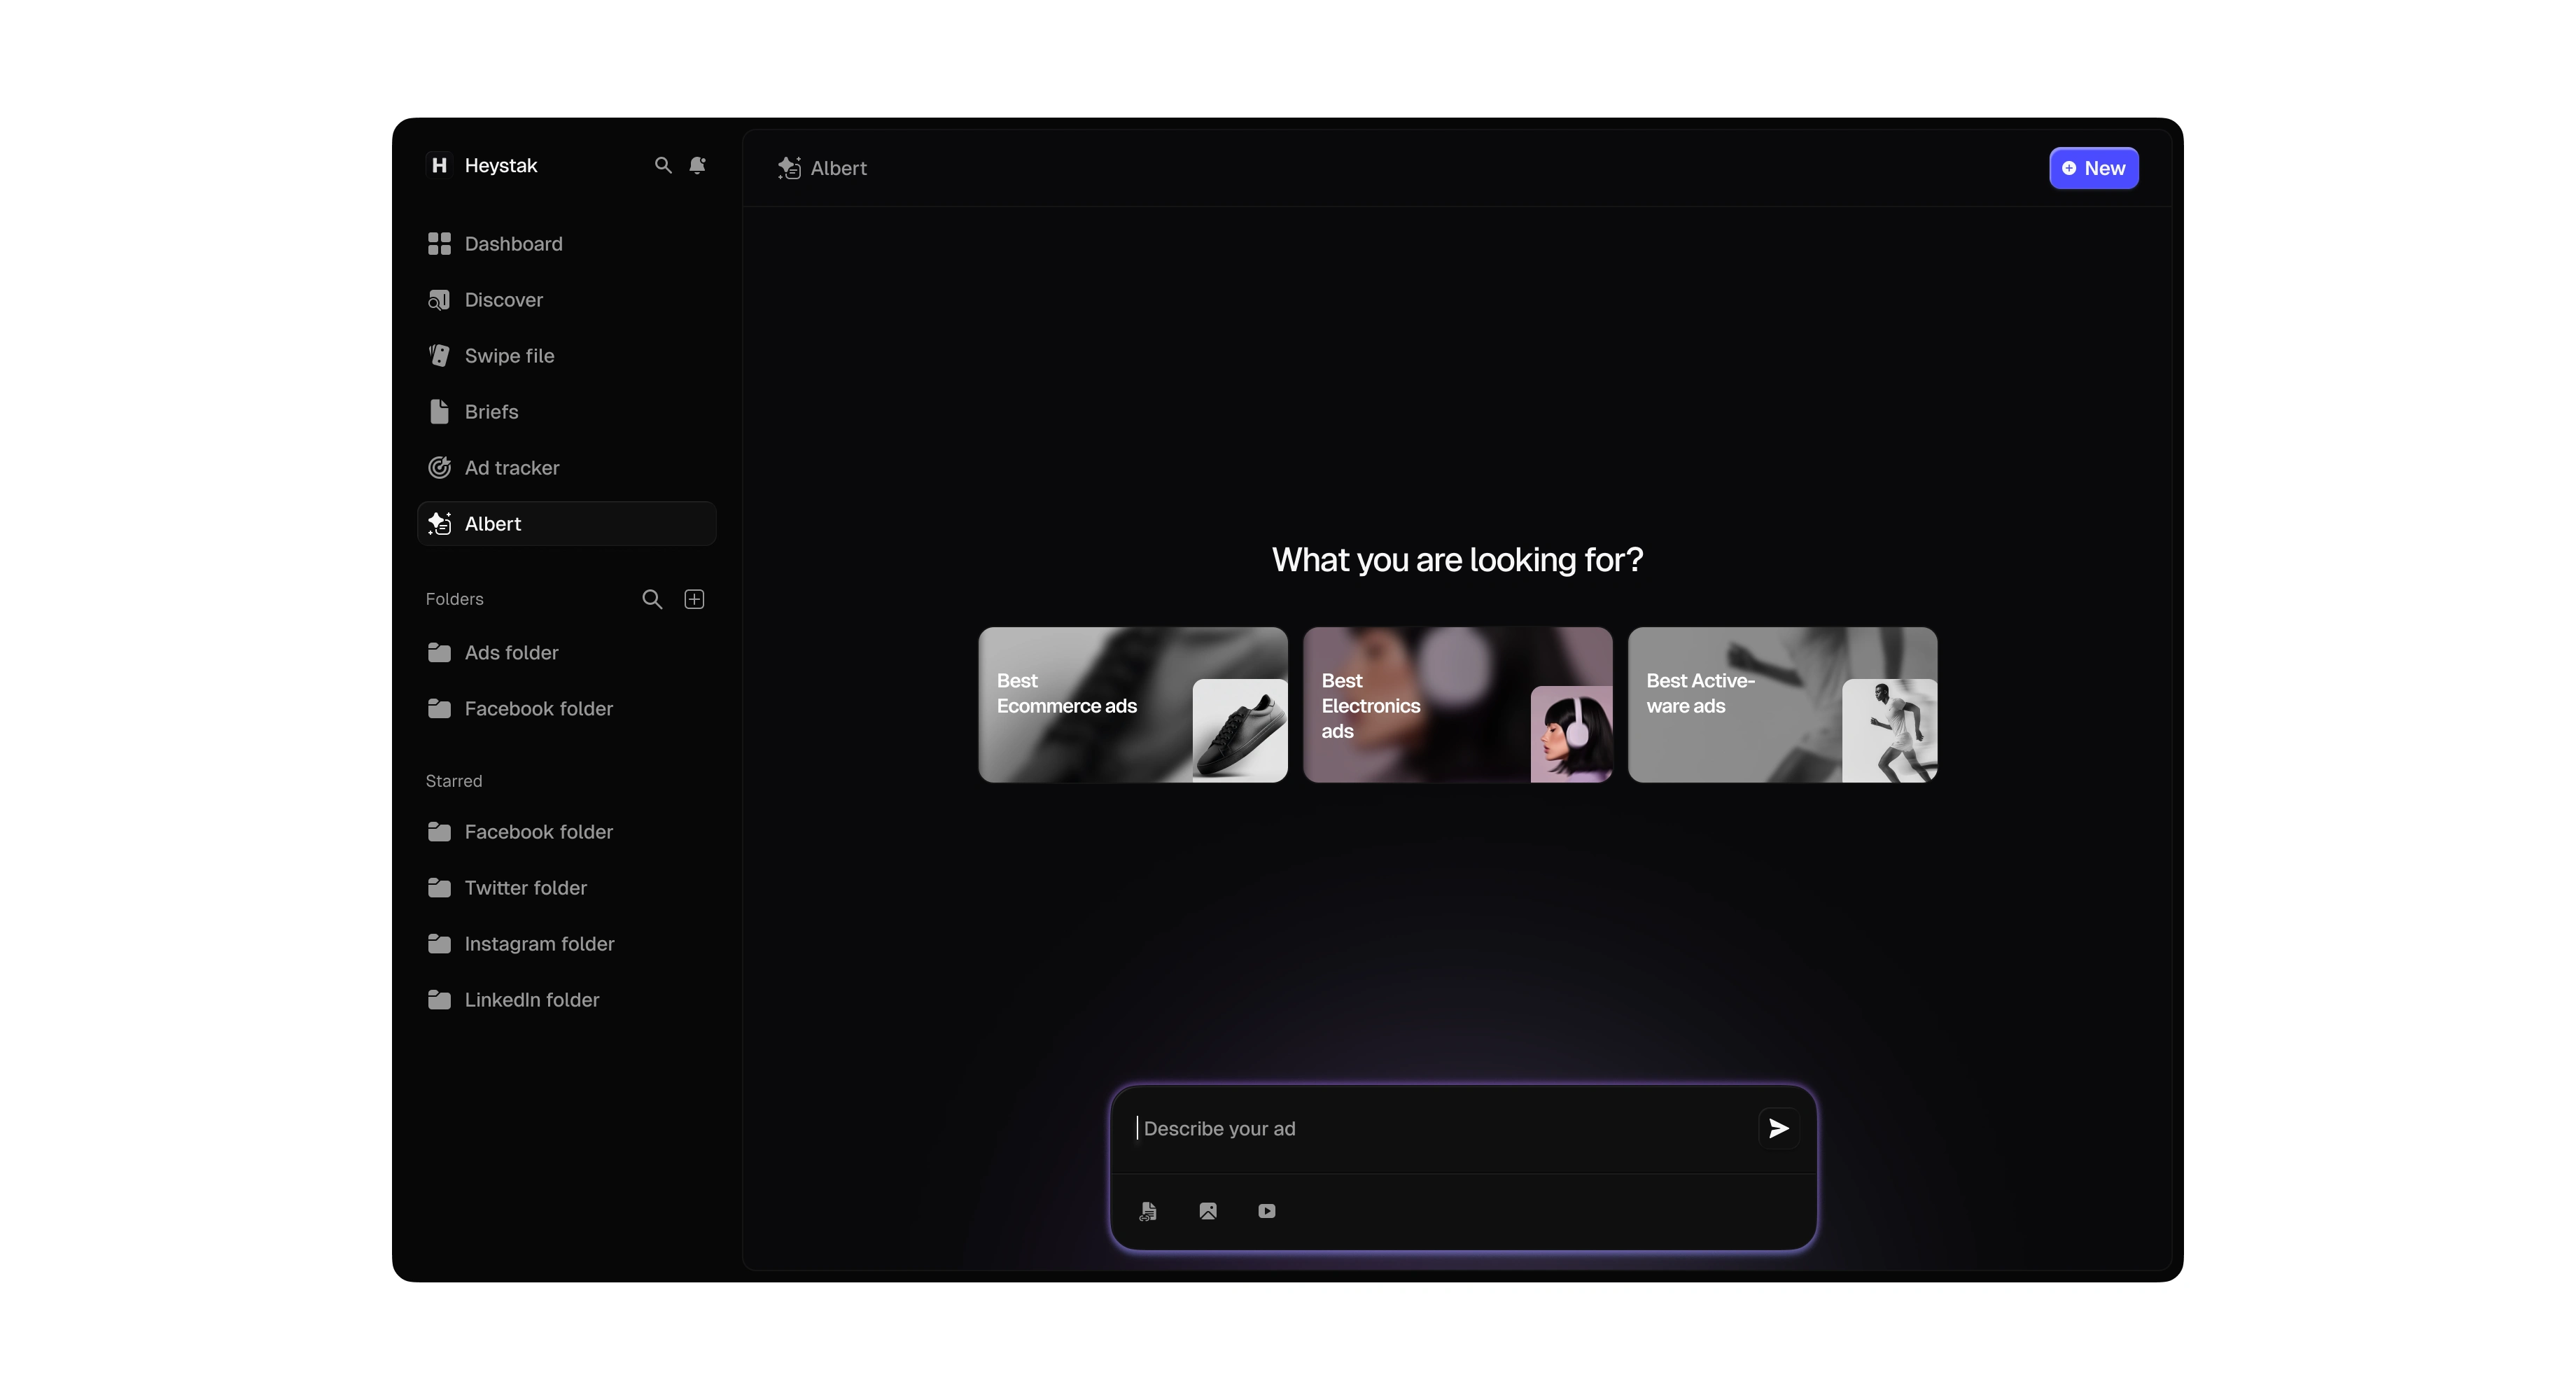Add a new folder via plus icon
Viewport: 2576px width, 1400px height.
[x=694, y=599]
